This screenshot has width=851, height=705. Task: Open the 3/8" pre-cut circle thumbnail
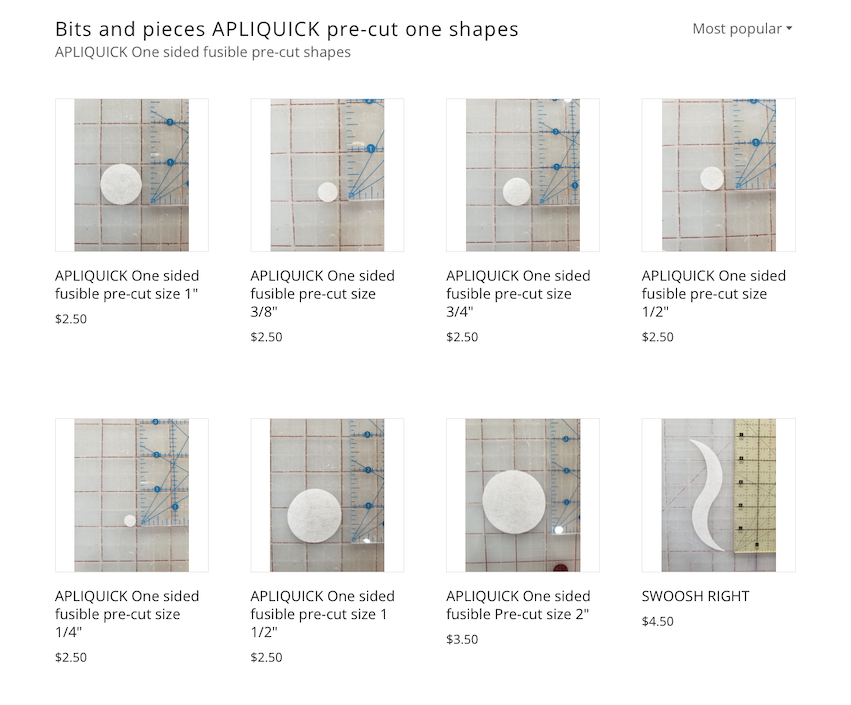327,175
